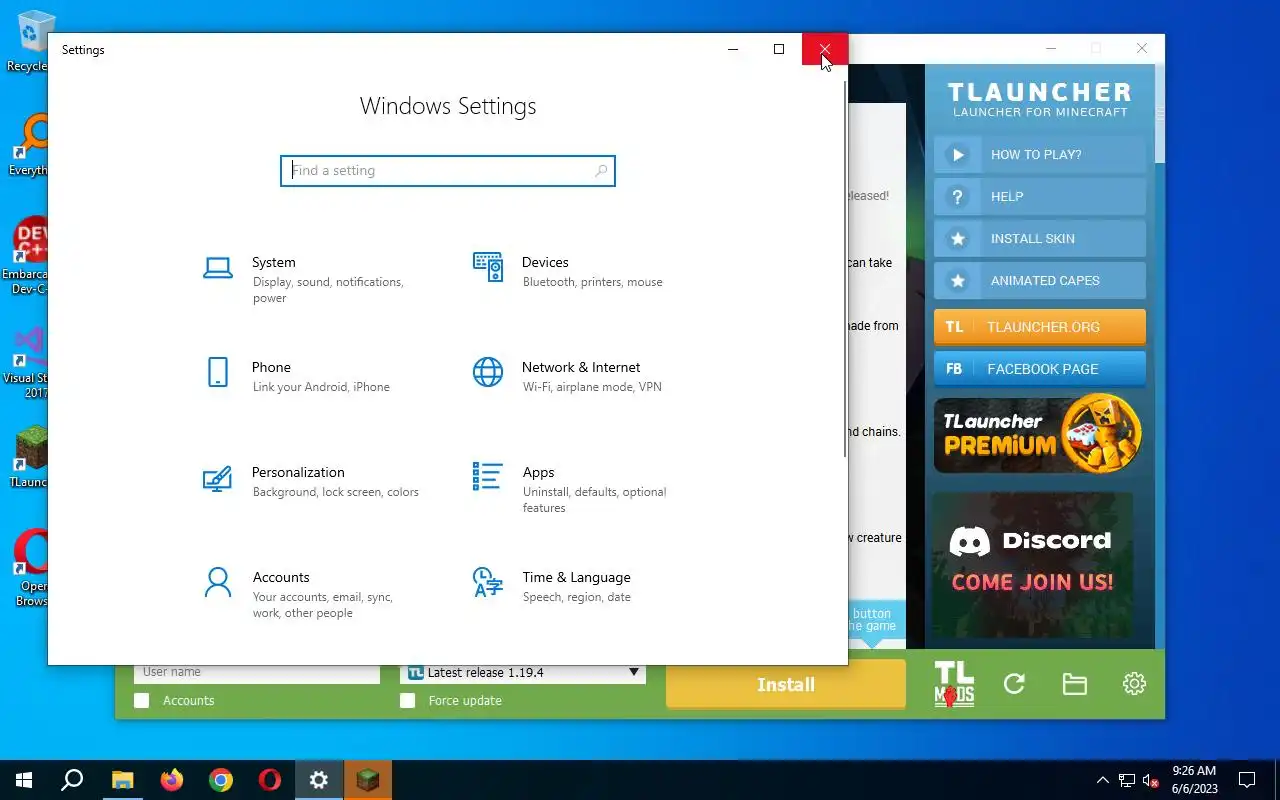Screen dimensions: 1280x800
Task: Open Accounts person icon
Action: click(x=218, y=582)
